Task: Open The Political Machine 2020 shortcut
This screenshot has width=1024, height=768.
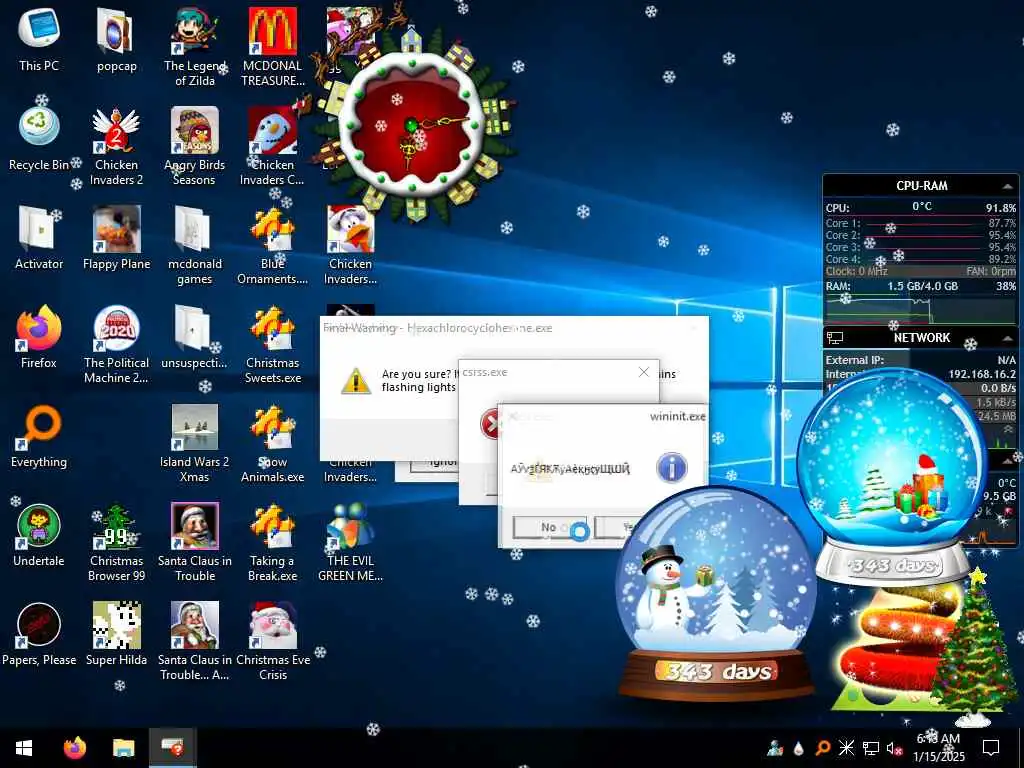Action: tap(116, 345)
